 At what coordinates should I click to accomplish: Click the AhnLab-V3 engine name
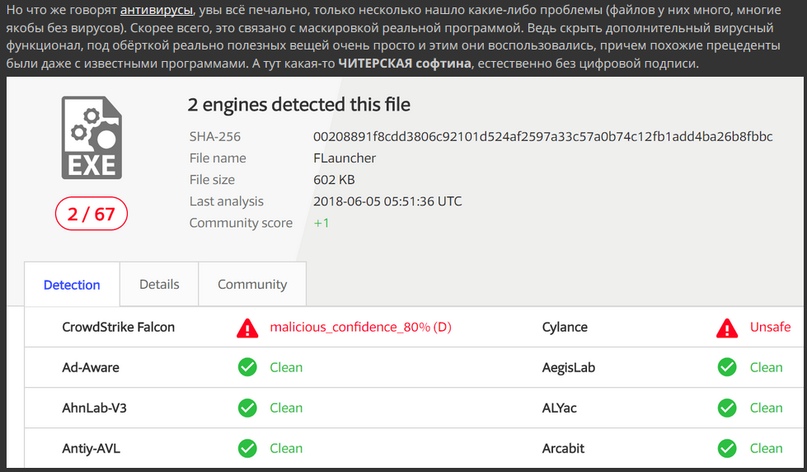94,408
